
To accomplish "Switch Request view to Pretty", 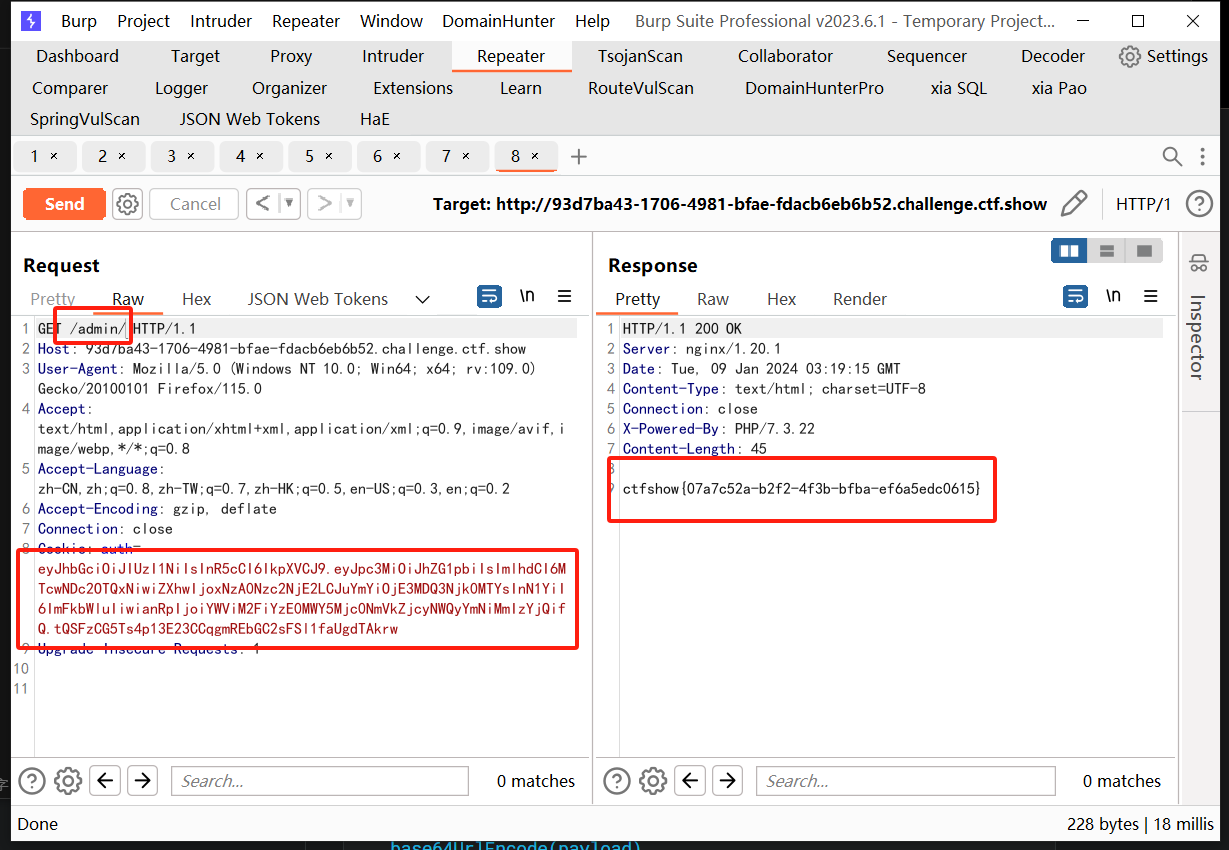I will 53,299.
